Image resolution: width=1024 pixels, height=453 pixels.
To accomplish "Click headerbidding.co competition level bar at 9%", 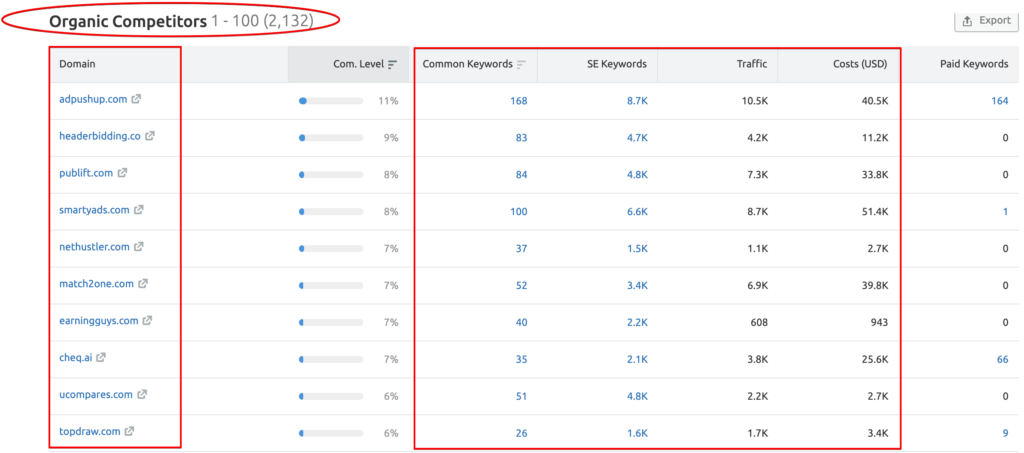I will point(330,138).
